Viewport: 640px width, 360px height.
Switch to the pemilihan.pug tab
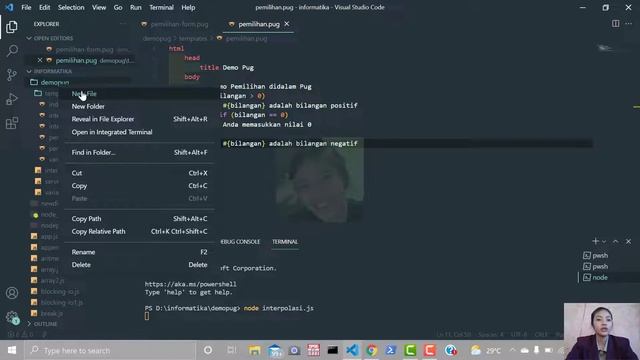click(x=259, y=24)
